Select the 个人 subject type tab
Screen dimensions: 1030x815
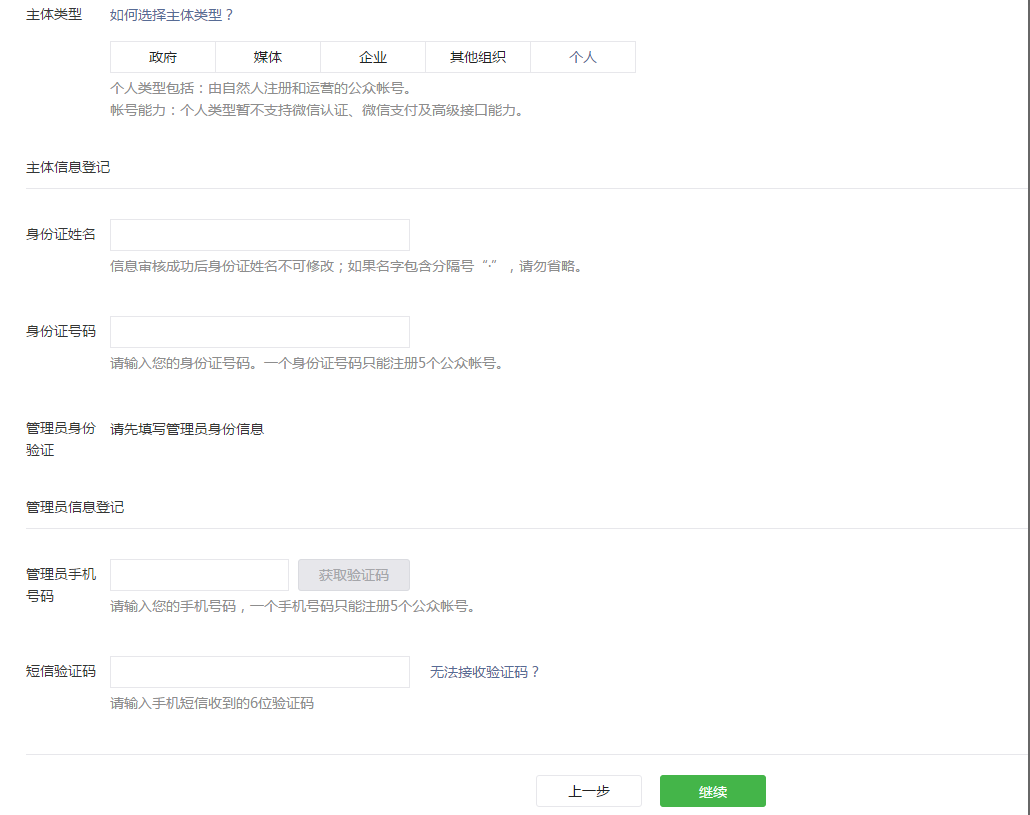tap(583, 57)
